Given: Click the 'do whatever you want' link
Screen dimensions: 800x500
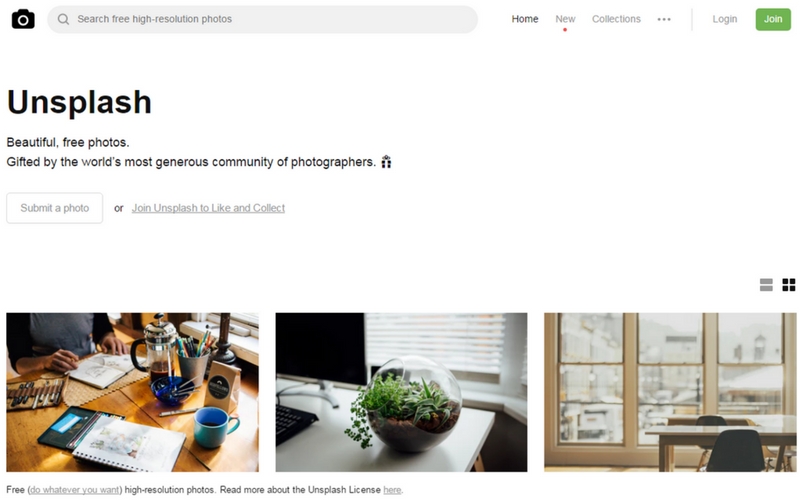Looking at the screenshot, I should 74,490.
